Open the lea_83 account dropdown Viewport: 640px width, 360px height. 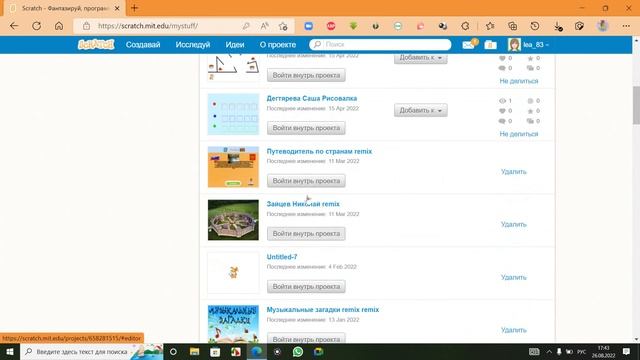pos(536,45)
